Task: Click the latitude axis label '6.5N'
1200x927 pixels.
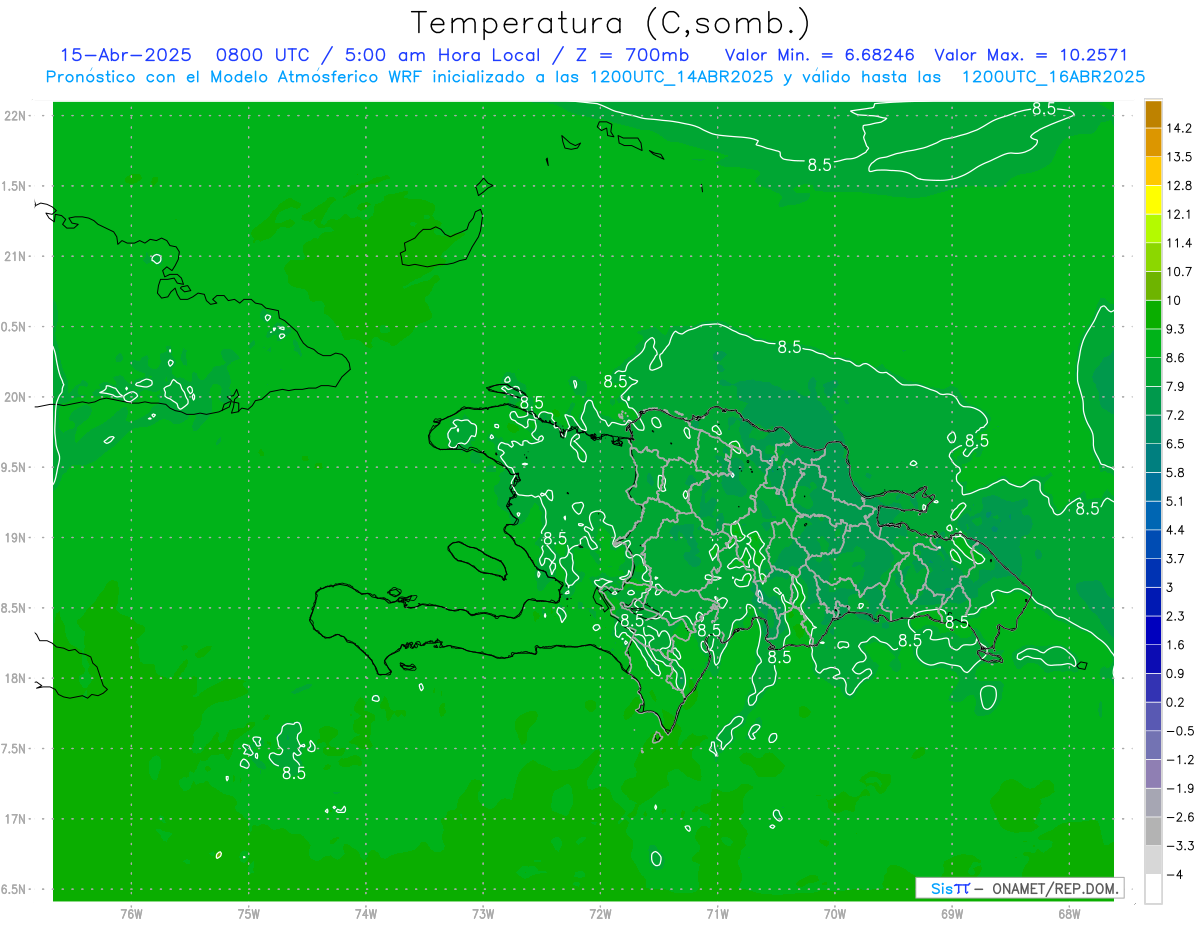Action: [x=15, y=890]
